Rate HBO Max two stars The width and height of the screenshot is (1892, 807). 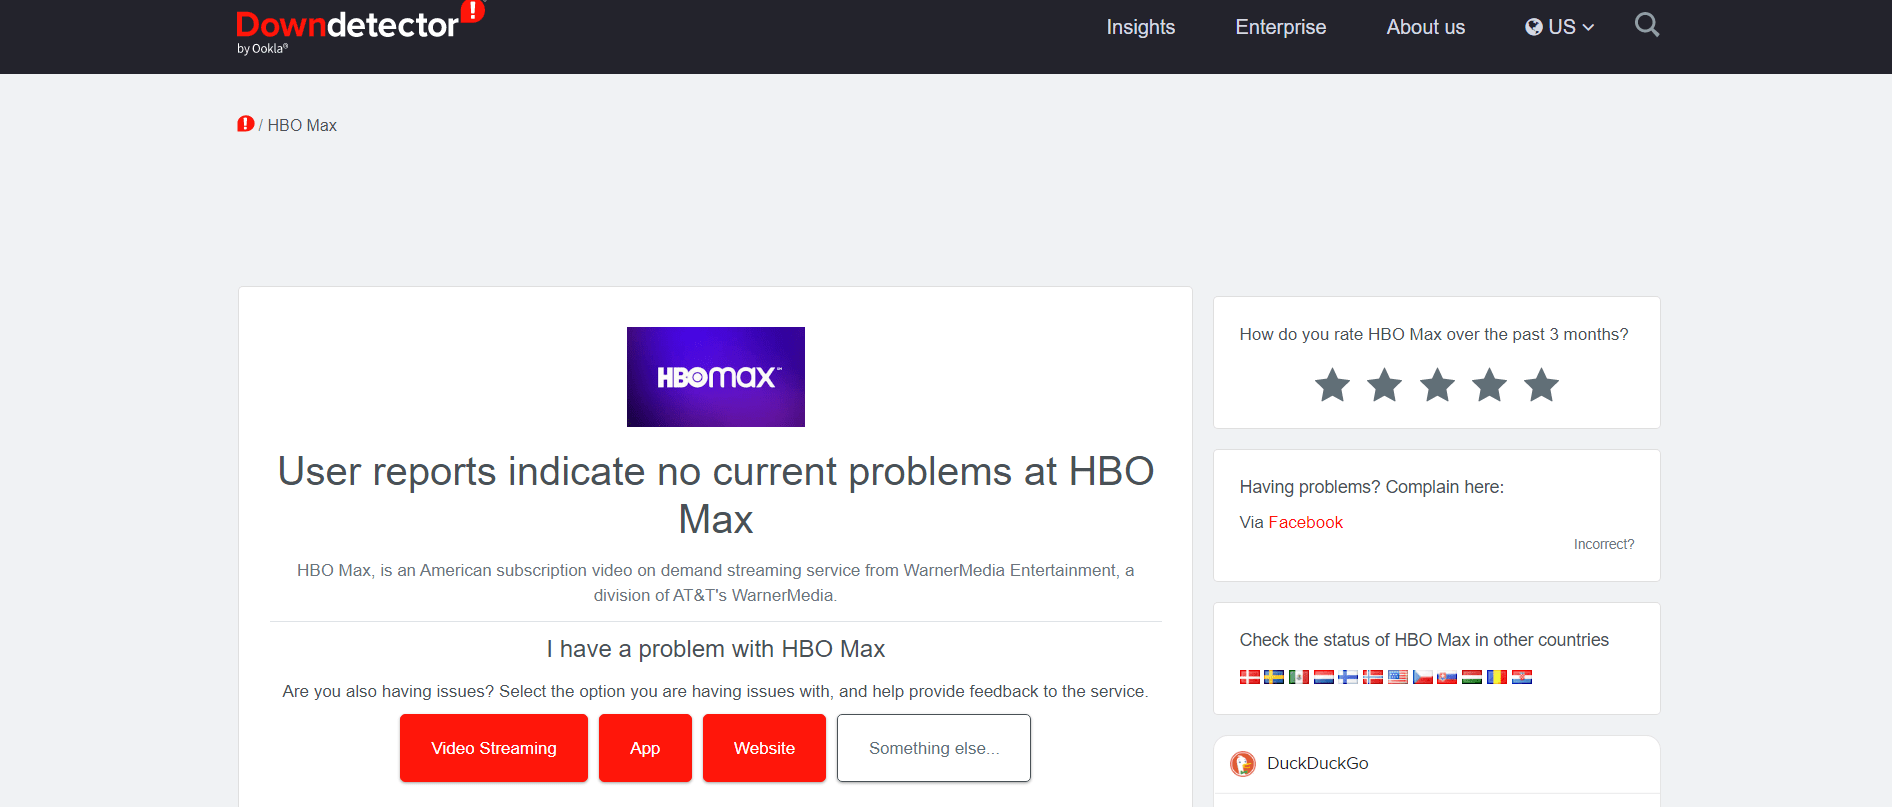point(1384,385)
